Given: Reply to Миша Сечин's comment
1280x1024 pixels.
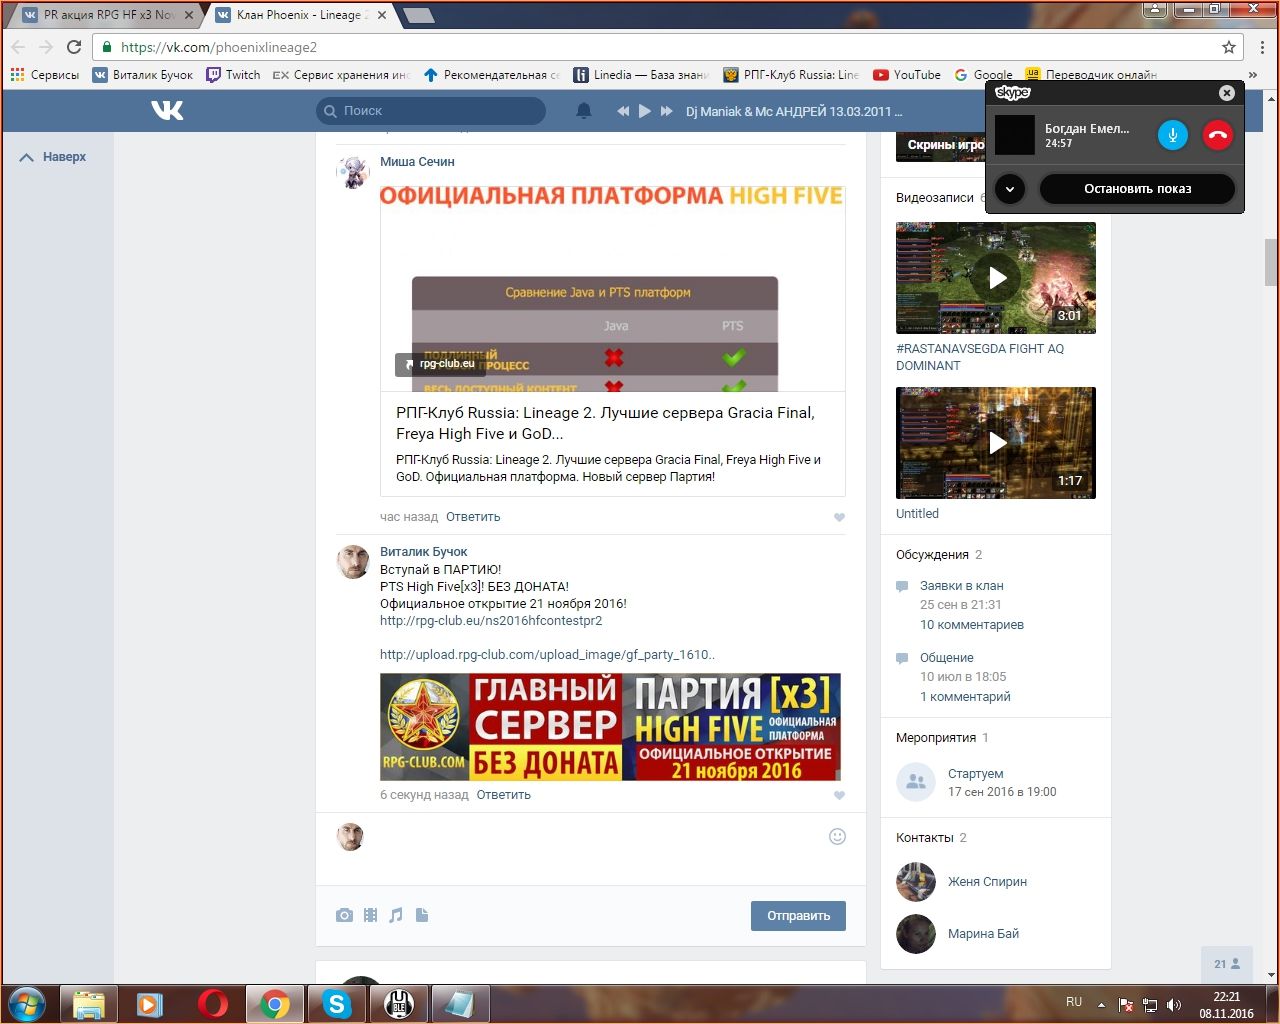Looking at the screenshot, I should coord(473,517).
